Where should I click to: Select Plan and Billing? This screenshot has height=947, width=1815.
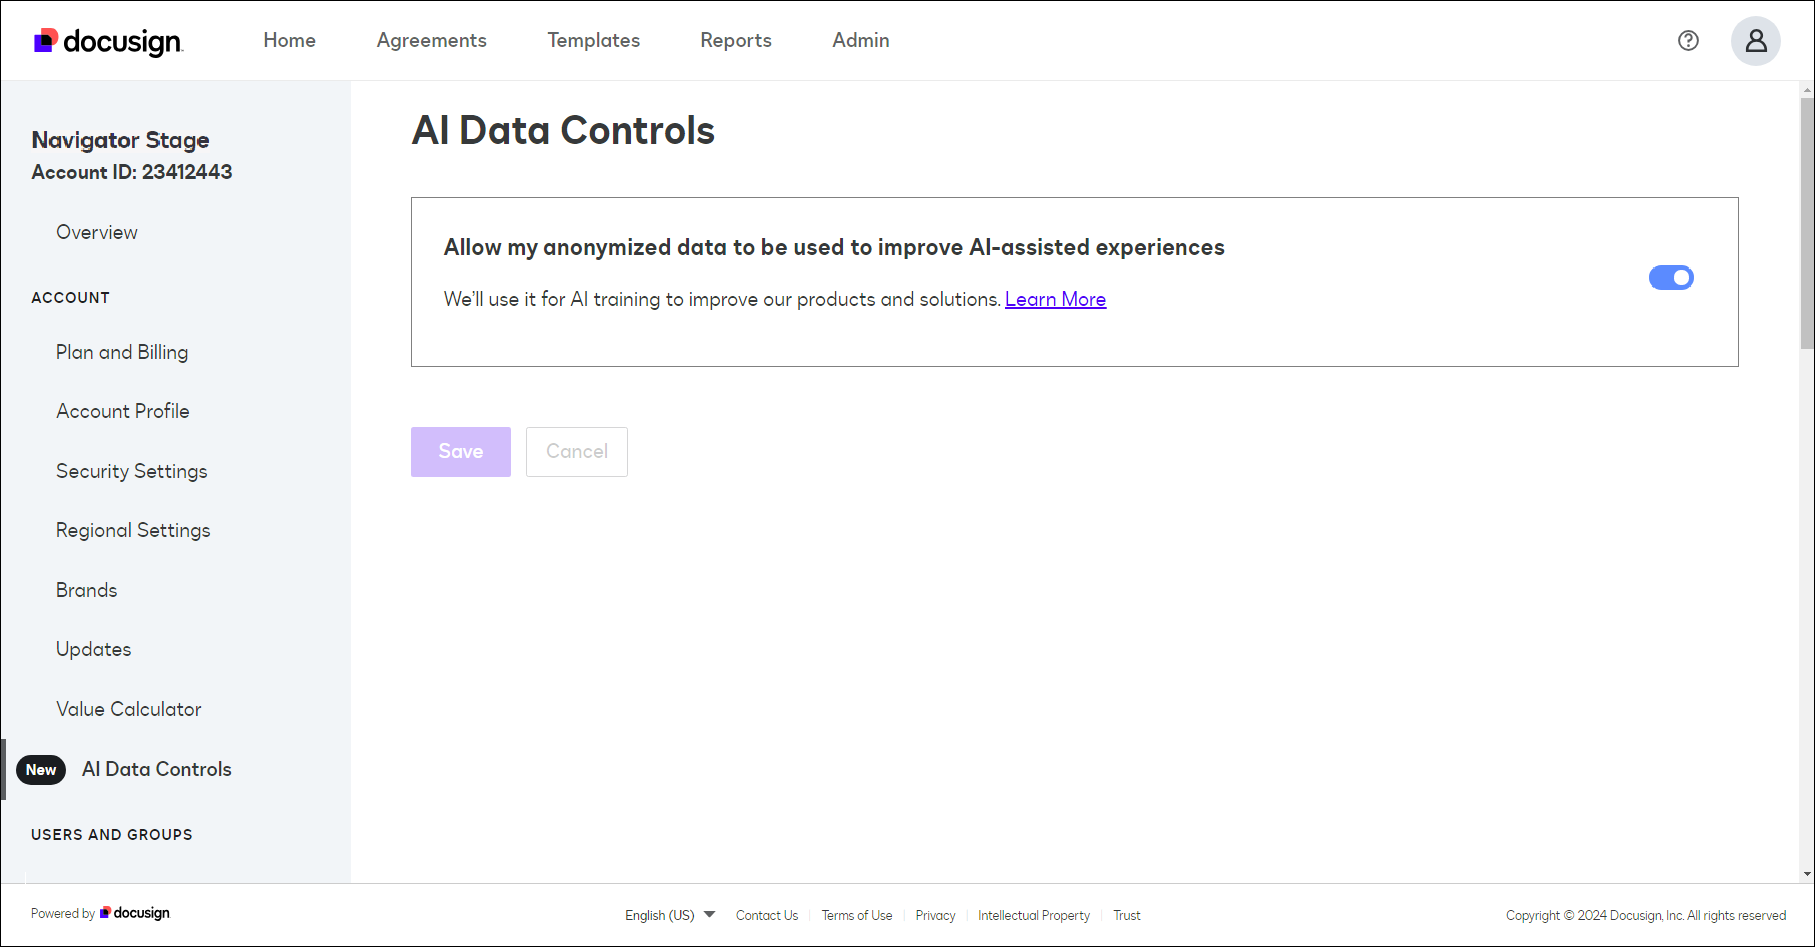click(122, 352)
